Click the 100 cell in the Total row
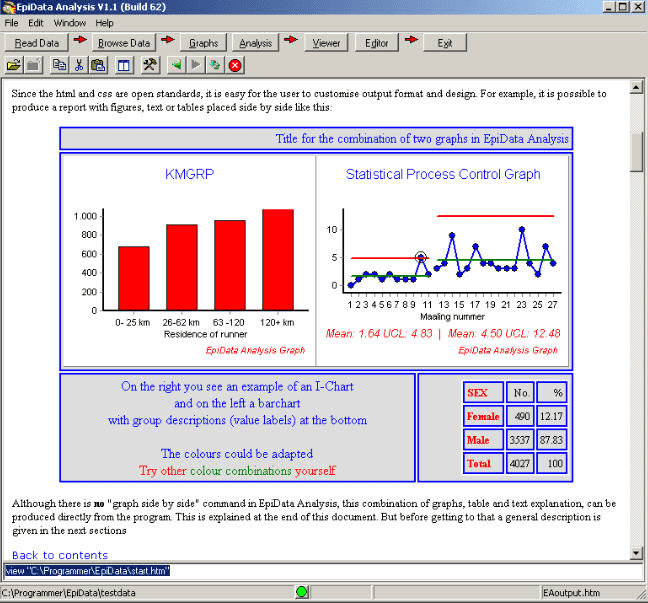This screenshot has width=648, height=603. tap(551, 463)
